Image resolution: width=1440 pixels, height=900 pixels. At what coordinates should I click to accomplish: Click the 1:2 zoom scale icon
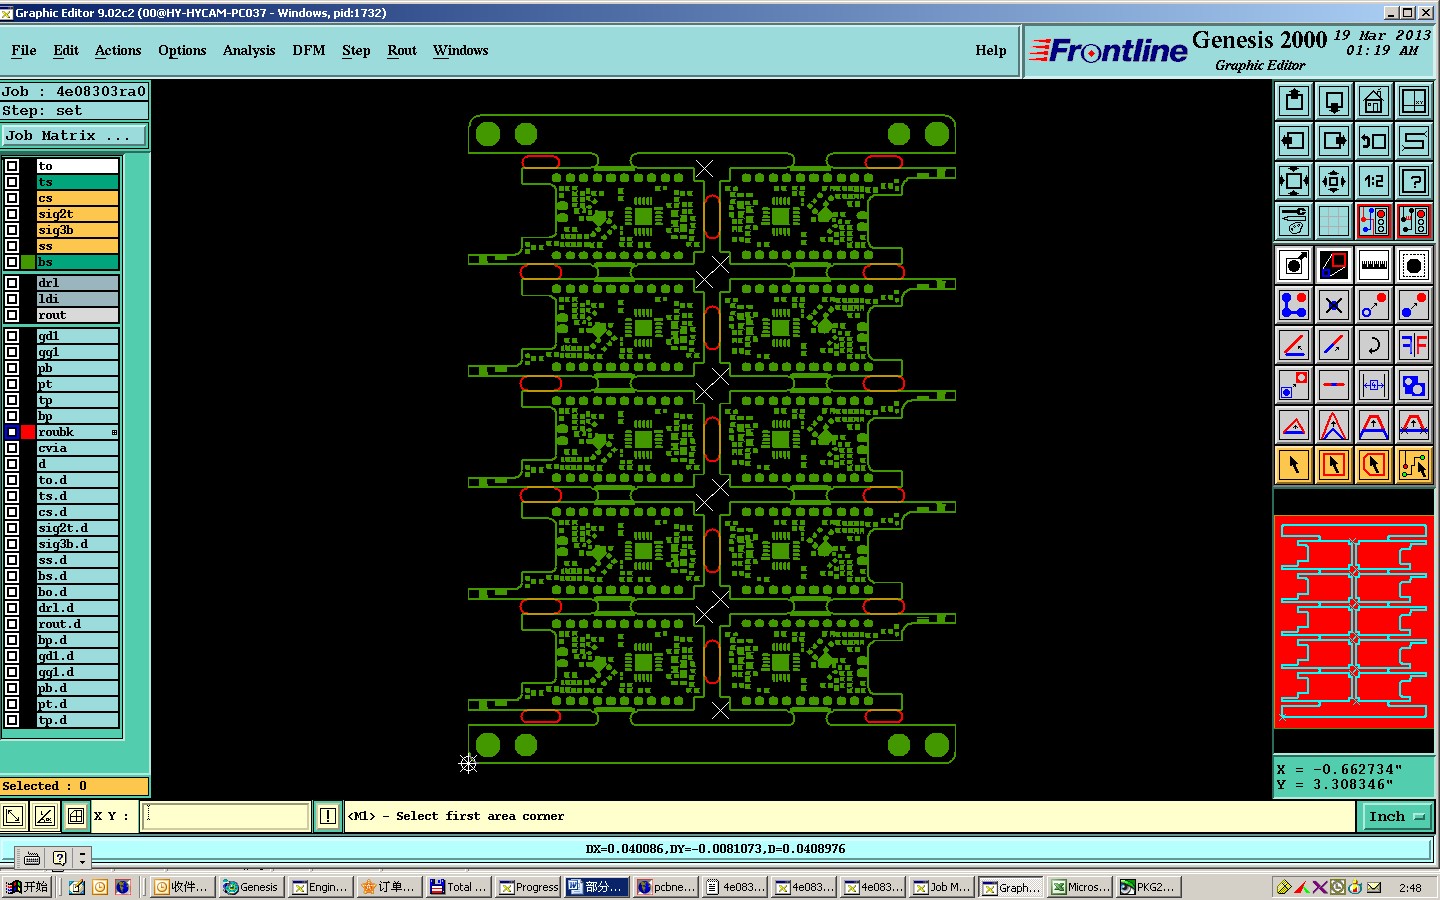pos(1374,181)
